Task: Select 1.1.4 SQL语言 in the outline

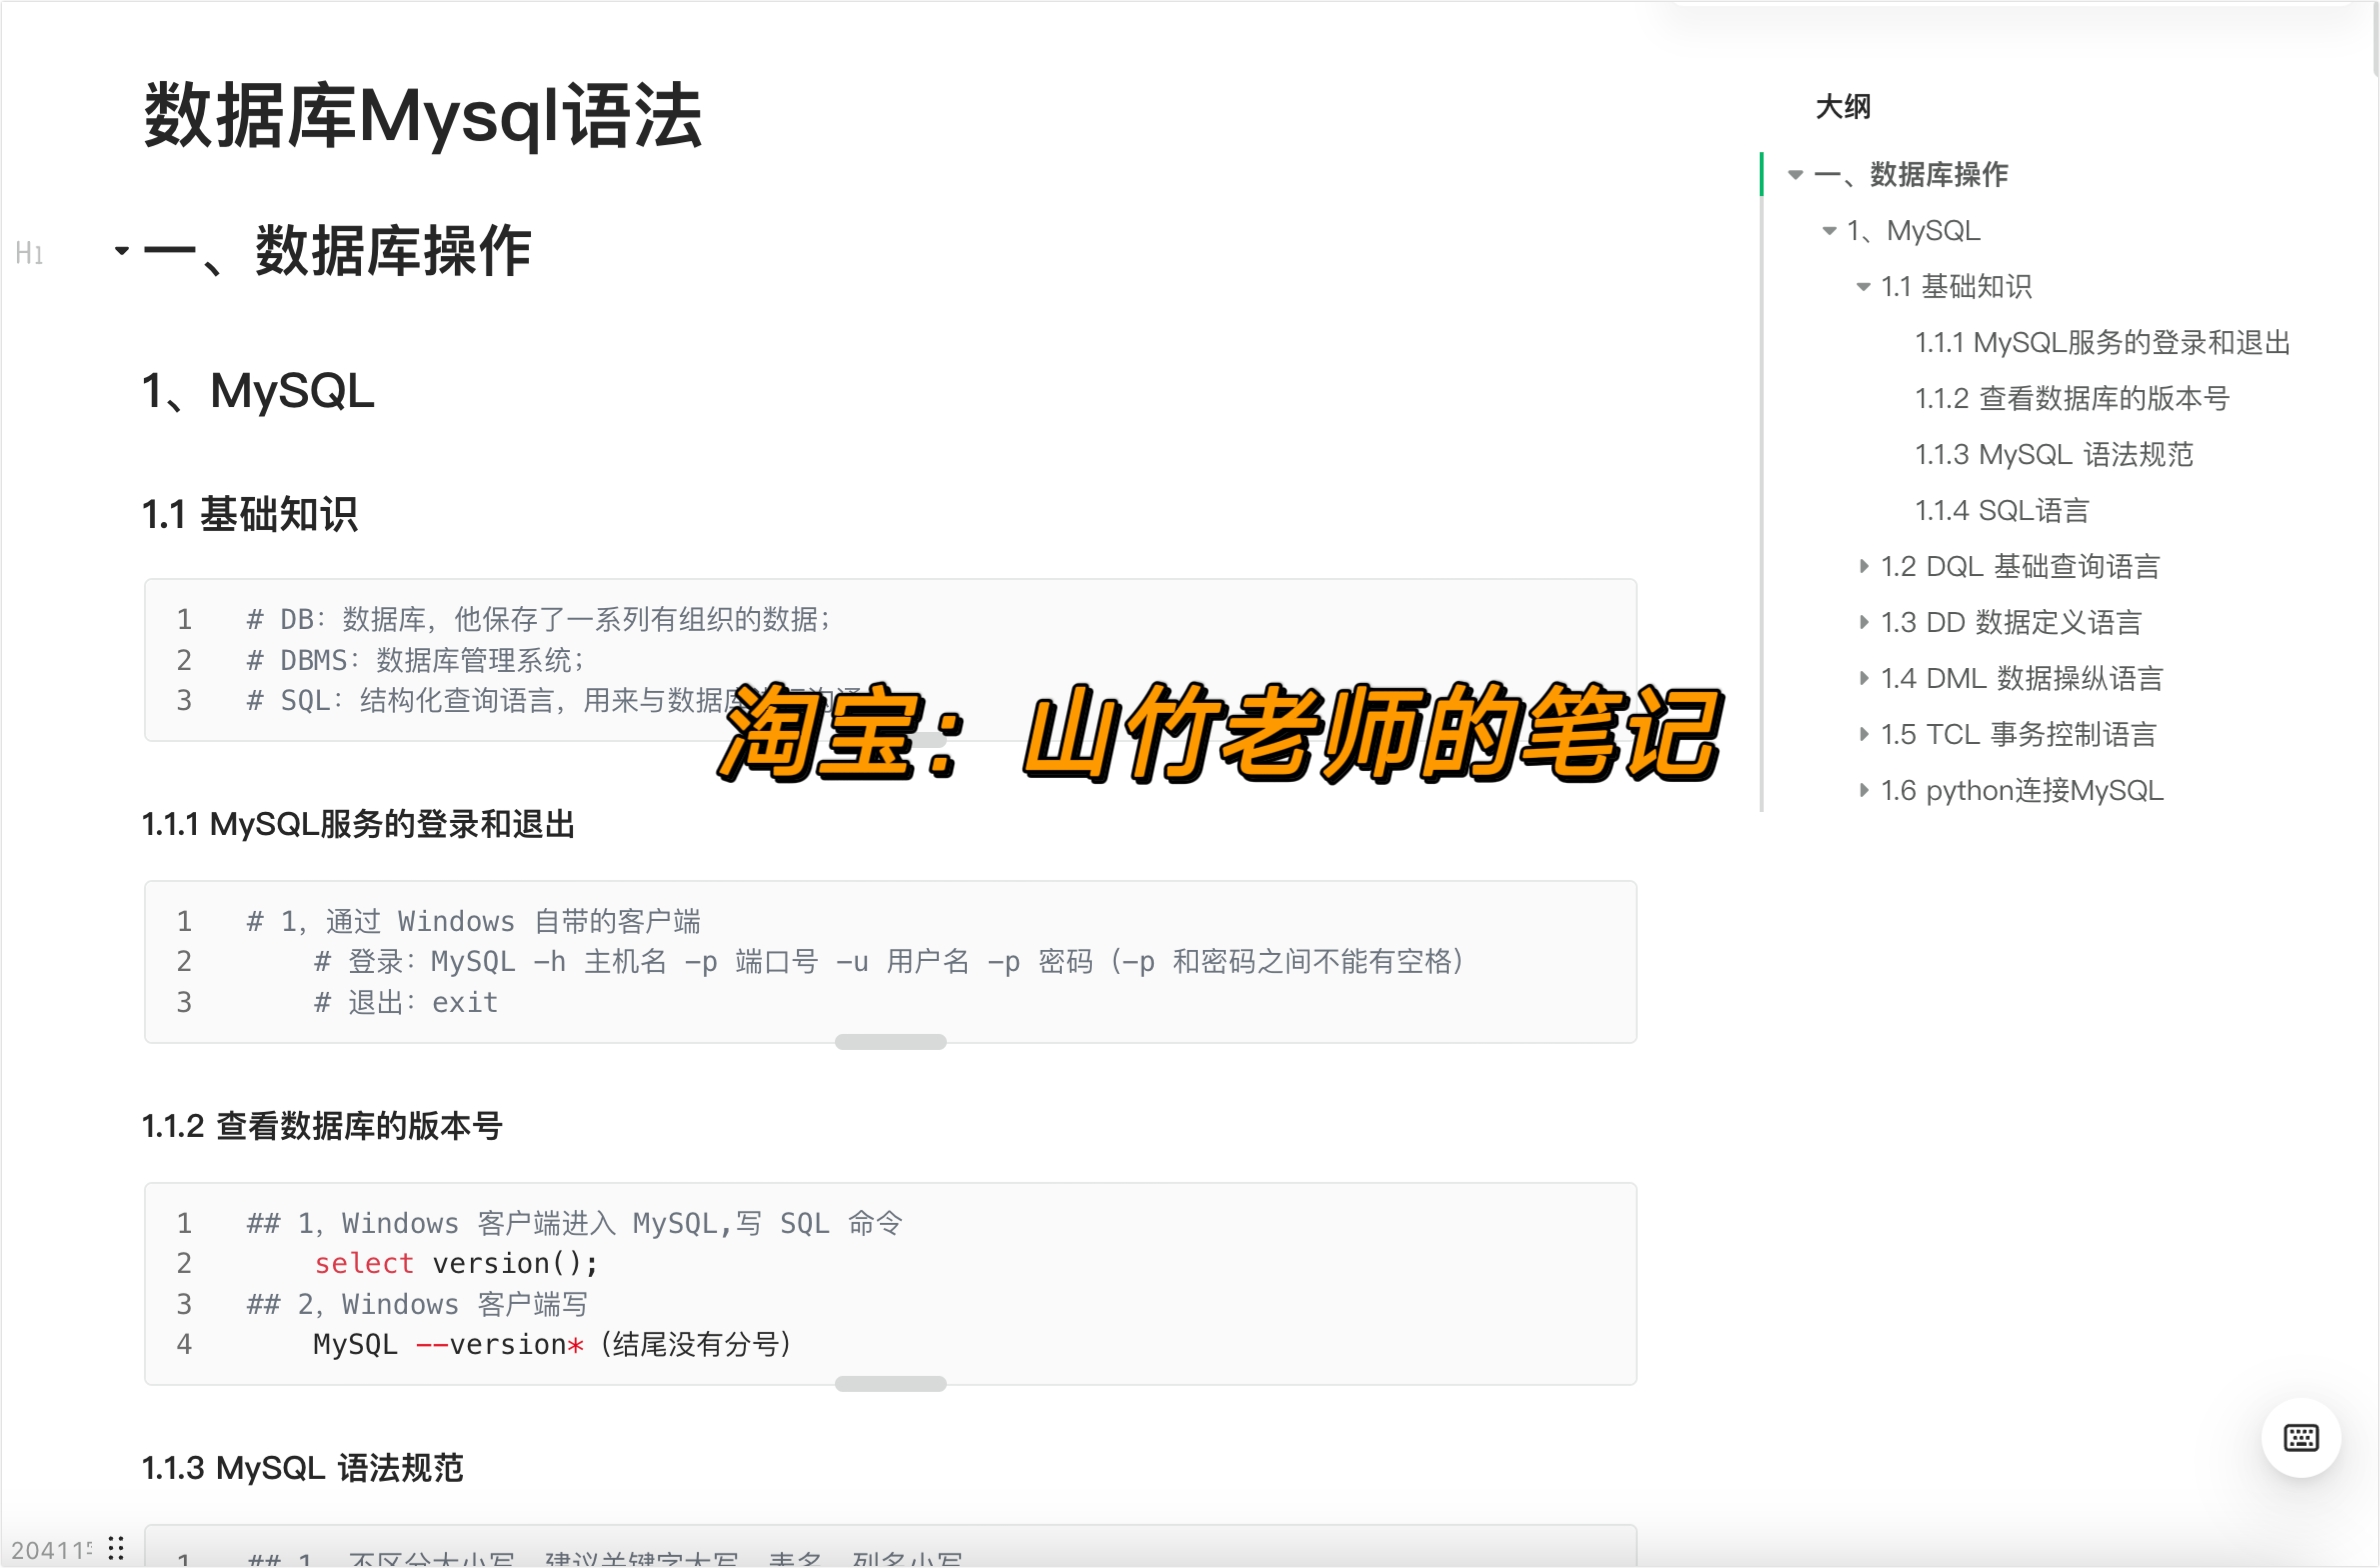Action: 2001,511
